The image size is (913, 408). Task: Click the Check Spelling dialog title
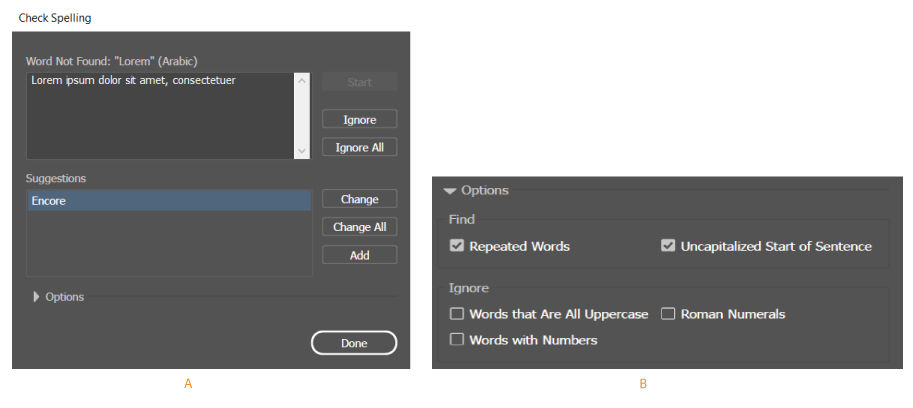(55, 18)
